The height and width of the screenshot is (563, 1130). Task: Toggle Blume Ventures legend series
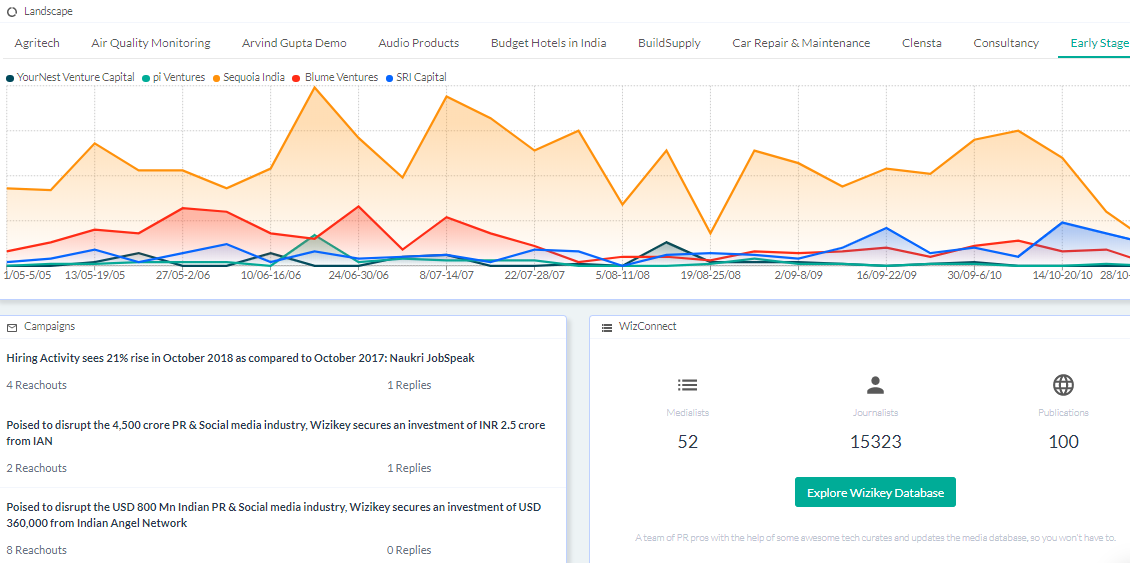[x=336, y=77]
